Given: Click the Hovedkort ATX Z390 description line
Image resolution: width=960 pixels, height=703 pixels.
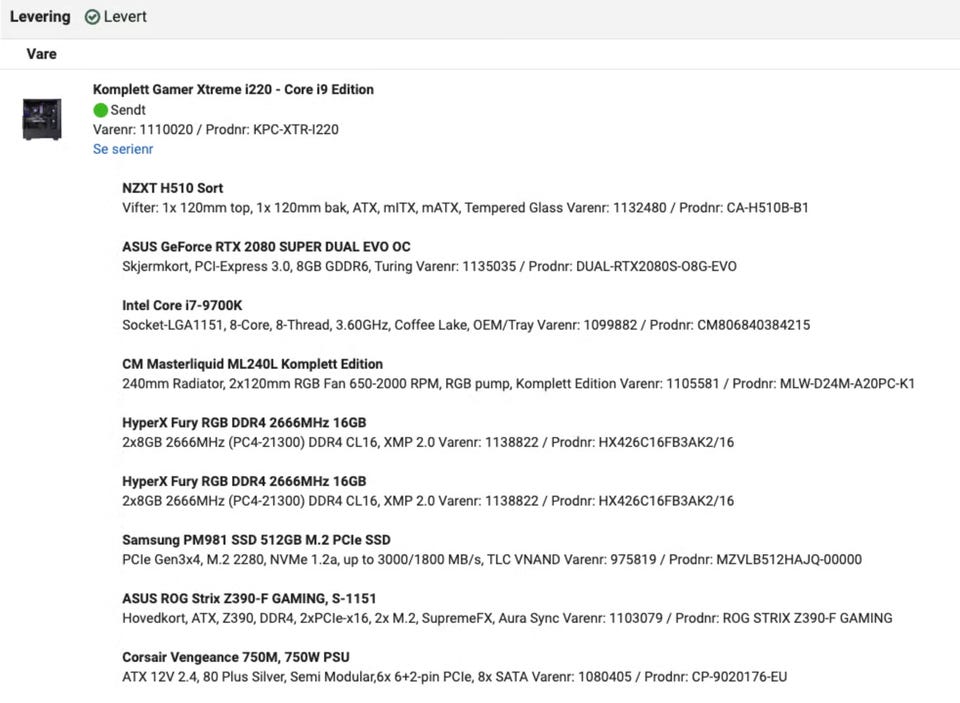Looking at the screenshot, I should tap(508, 618).
